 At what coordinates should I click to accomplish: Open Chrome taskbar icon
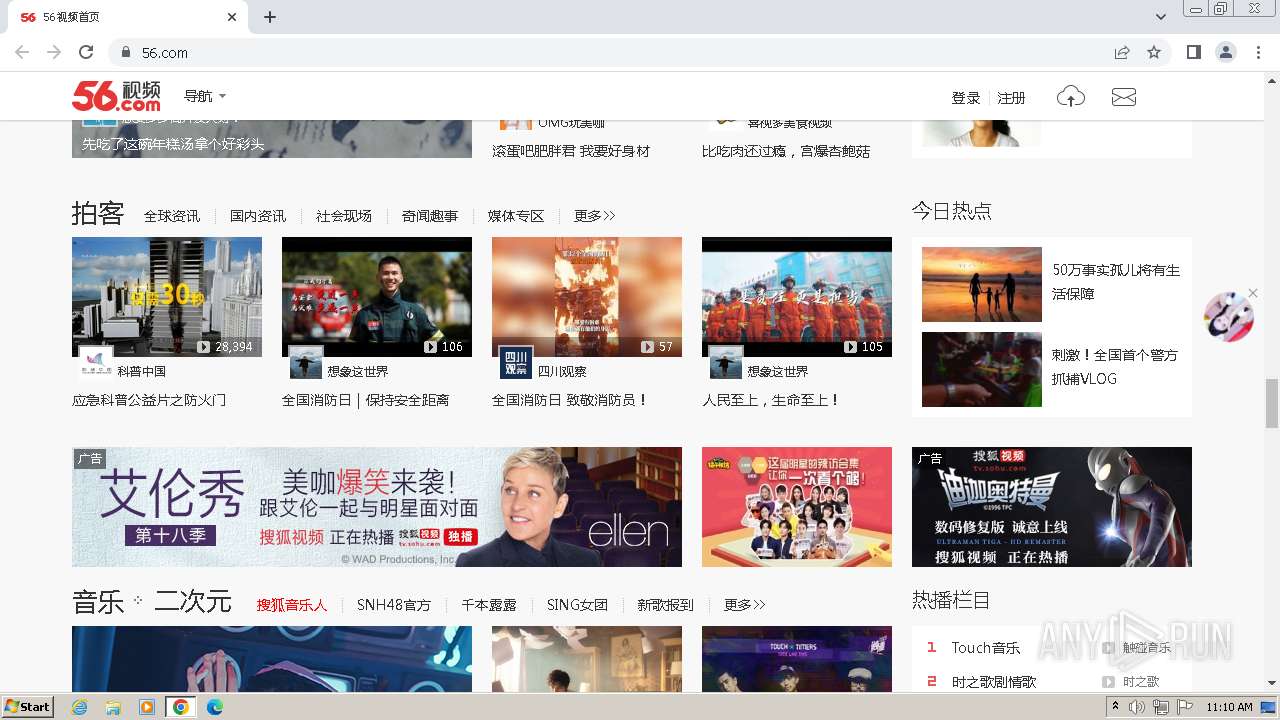click(181, 707)
